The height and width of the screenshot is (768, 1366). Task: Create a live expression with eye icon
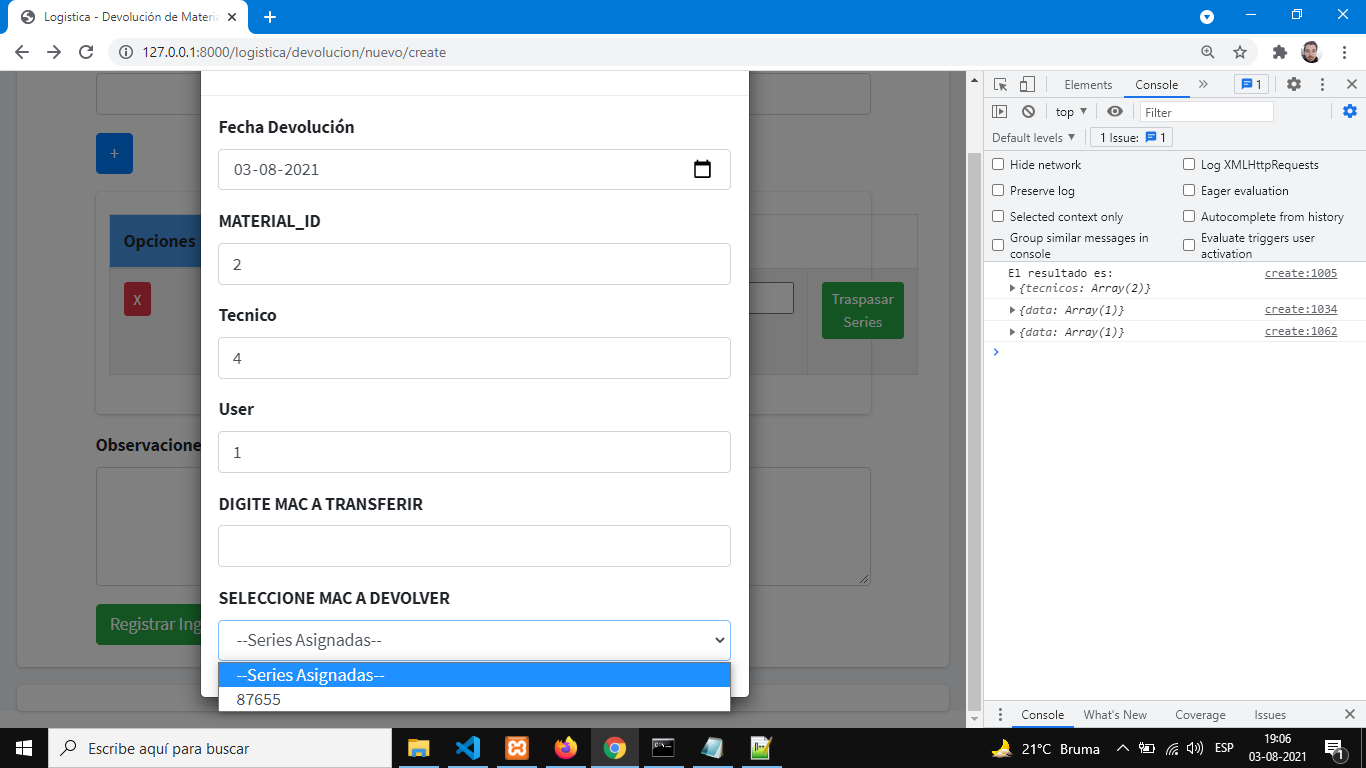(1115, 112)
